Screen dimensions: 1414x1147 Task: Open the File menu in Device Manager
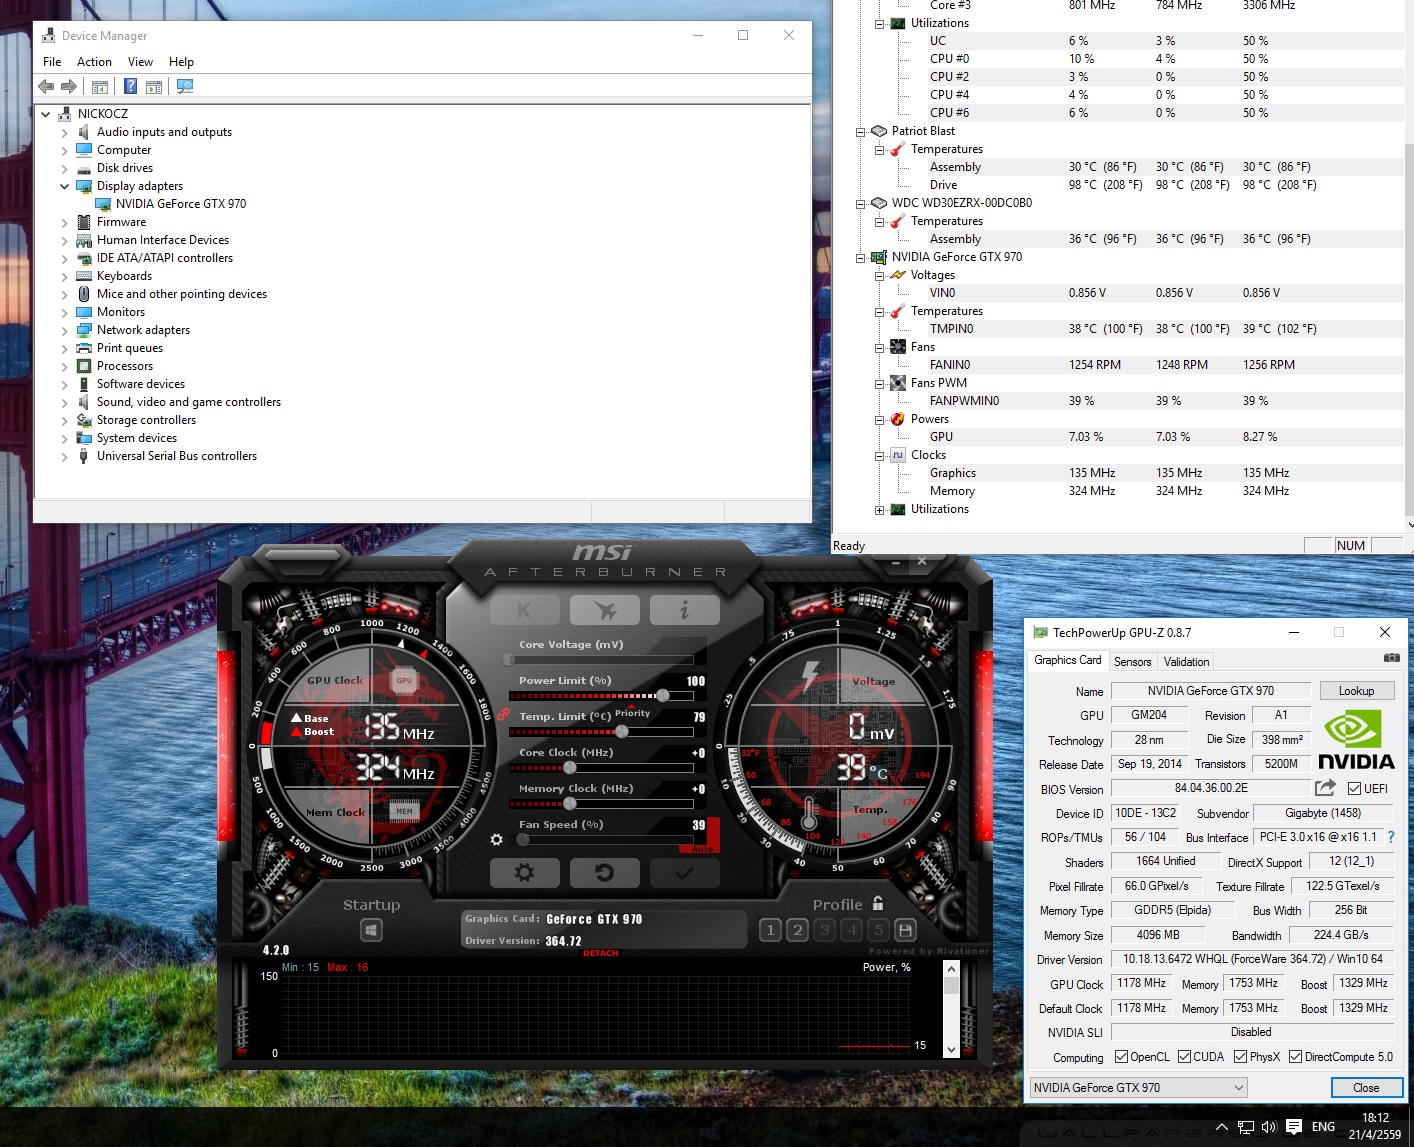pyautogui.click(x=52, y=62)
